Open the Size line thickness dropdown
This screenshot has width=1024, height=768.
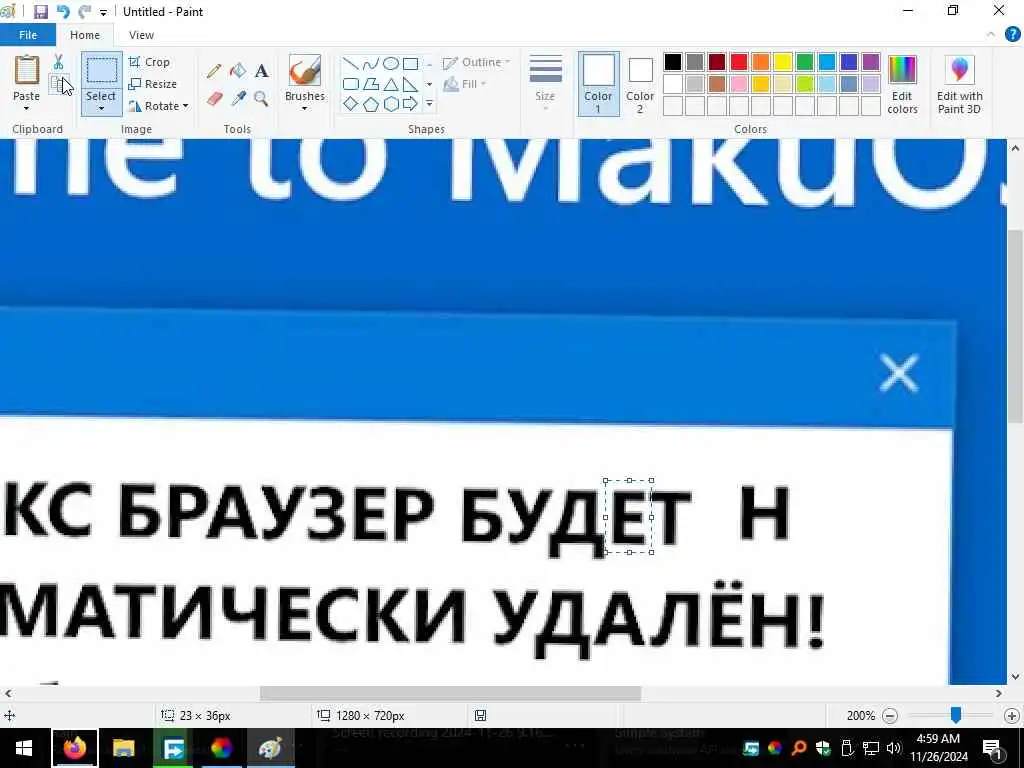545,84
